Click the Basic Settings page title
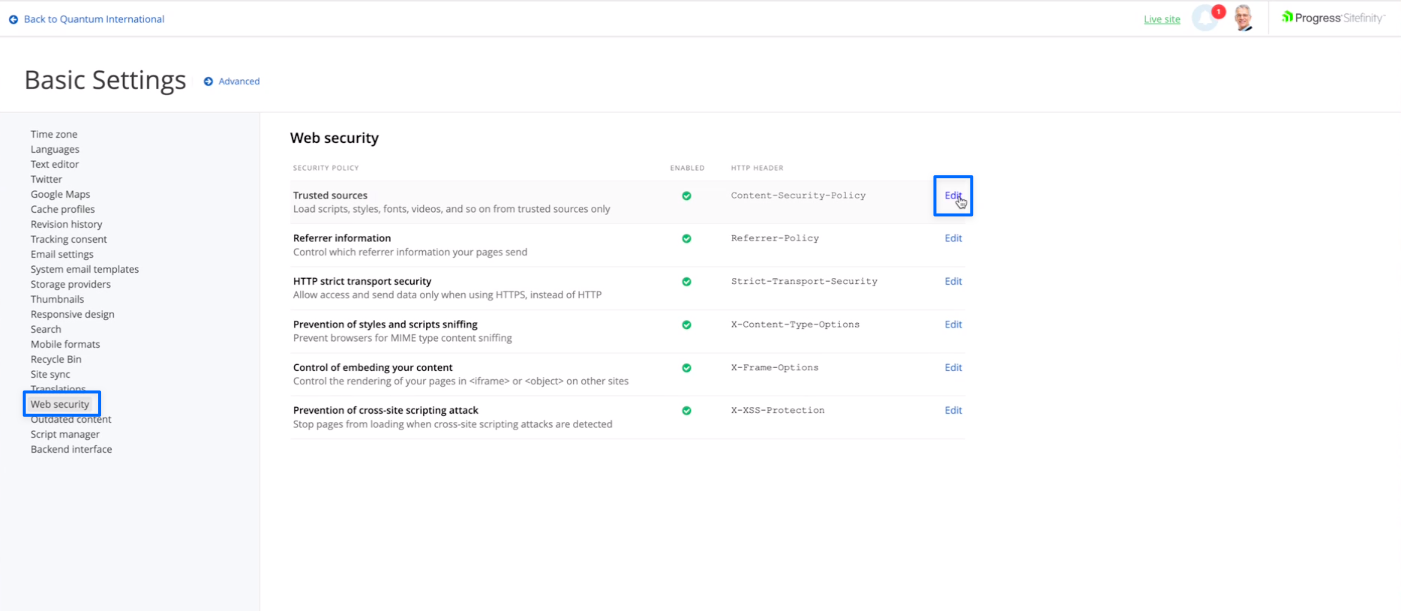Image resolution: width=1401 pixels, height=611 pixels. pos(105,81)
